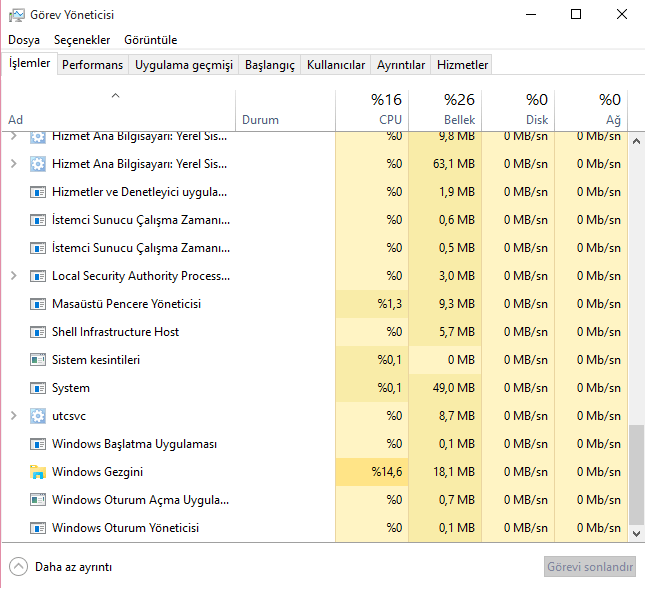Image resolution: width=645 pixels, height=589 pixels.
Task: Open the Başlangıç tab
Action: pyautogui.click(x=270, y=65)
